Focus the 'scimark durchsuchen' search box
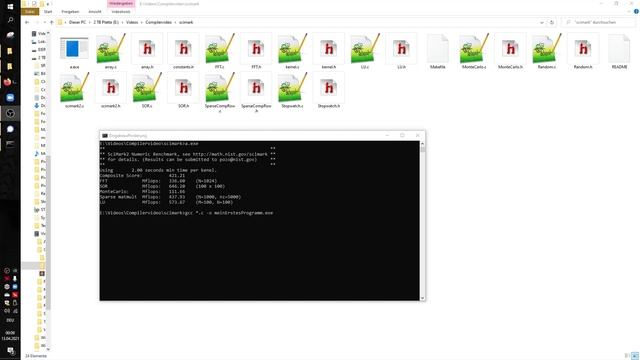The height and width of the screenshot is (360, 640). click(598, 22)
